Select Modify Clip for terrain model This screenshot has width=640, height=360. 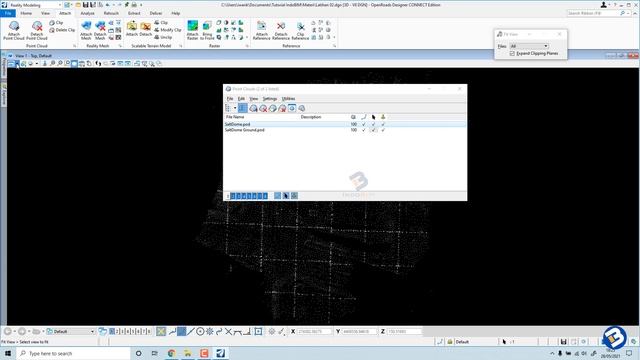pyautogui.click(x=168, y=30)
